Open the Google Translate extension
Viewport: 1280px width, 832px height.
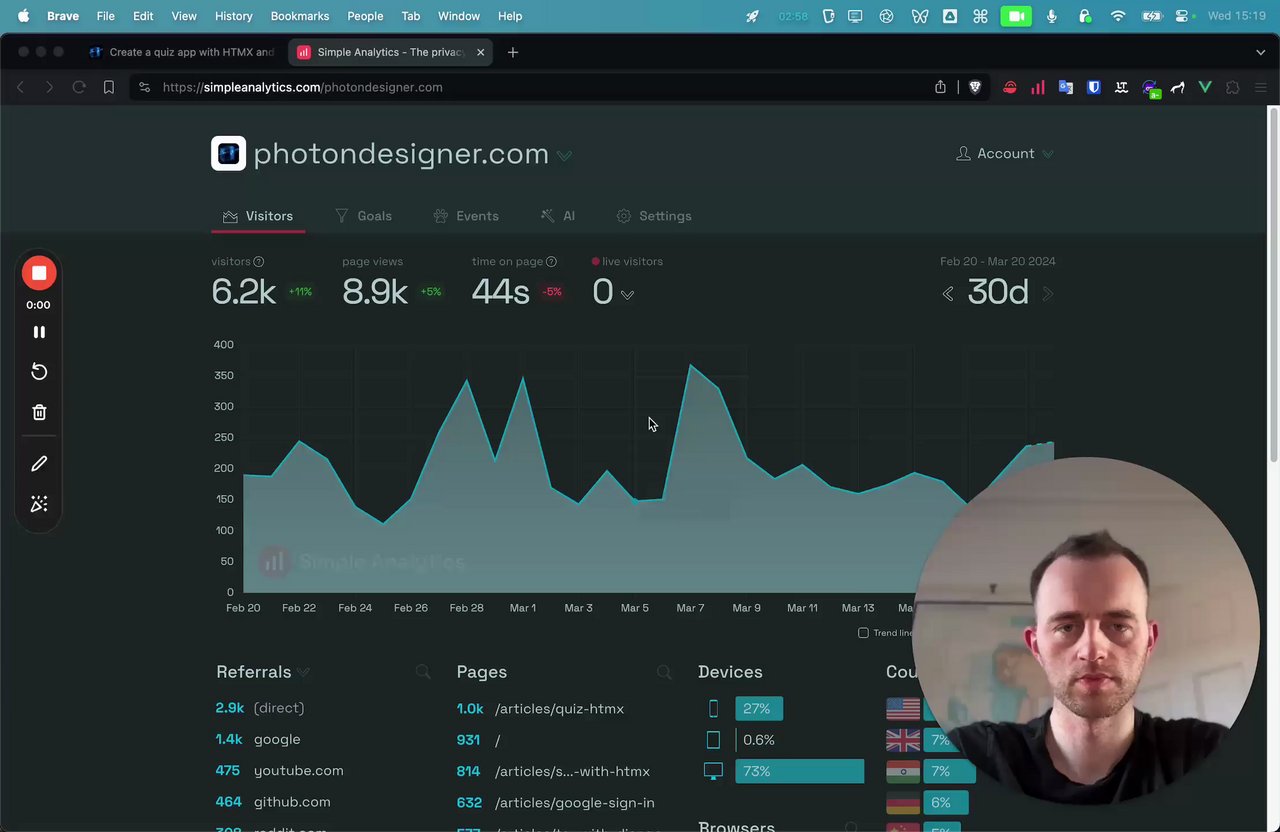click(x=1066, y=87)
